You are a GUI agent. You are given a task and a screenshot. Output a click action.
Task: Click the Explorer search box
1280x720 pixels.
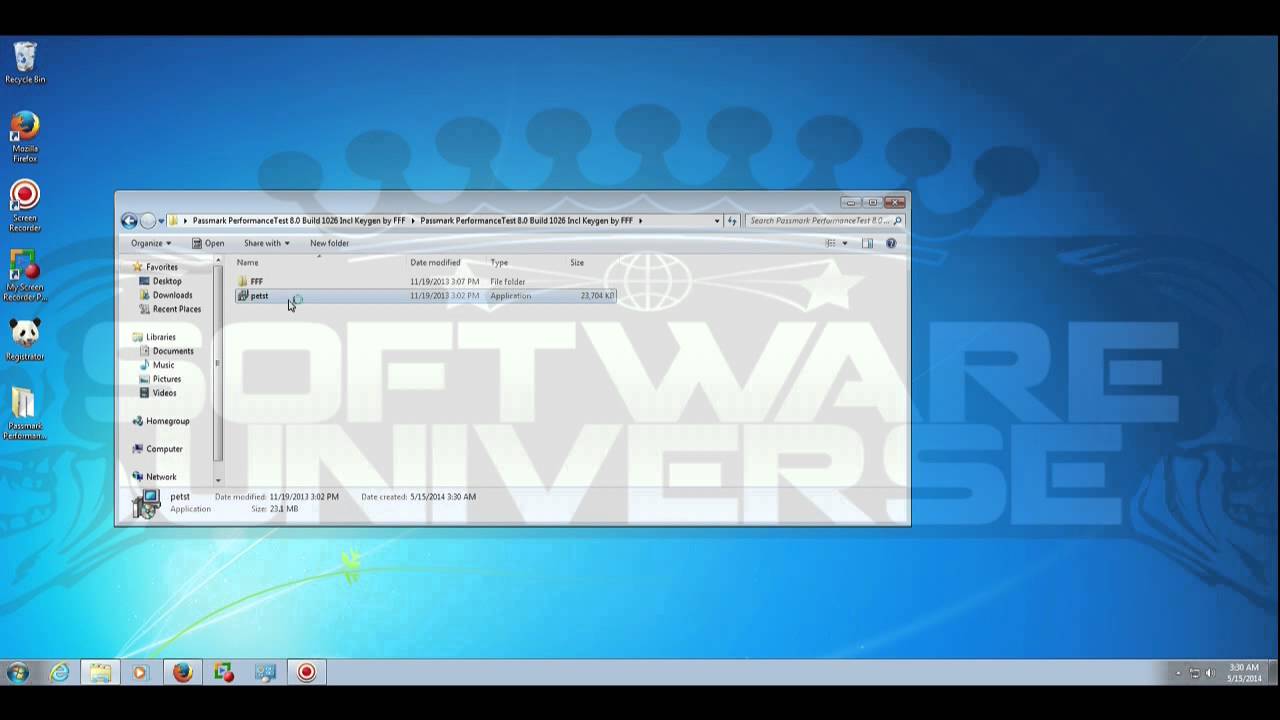pos(825,221)
